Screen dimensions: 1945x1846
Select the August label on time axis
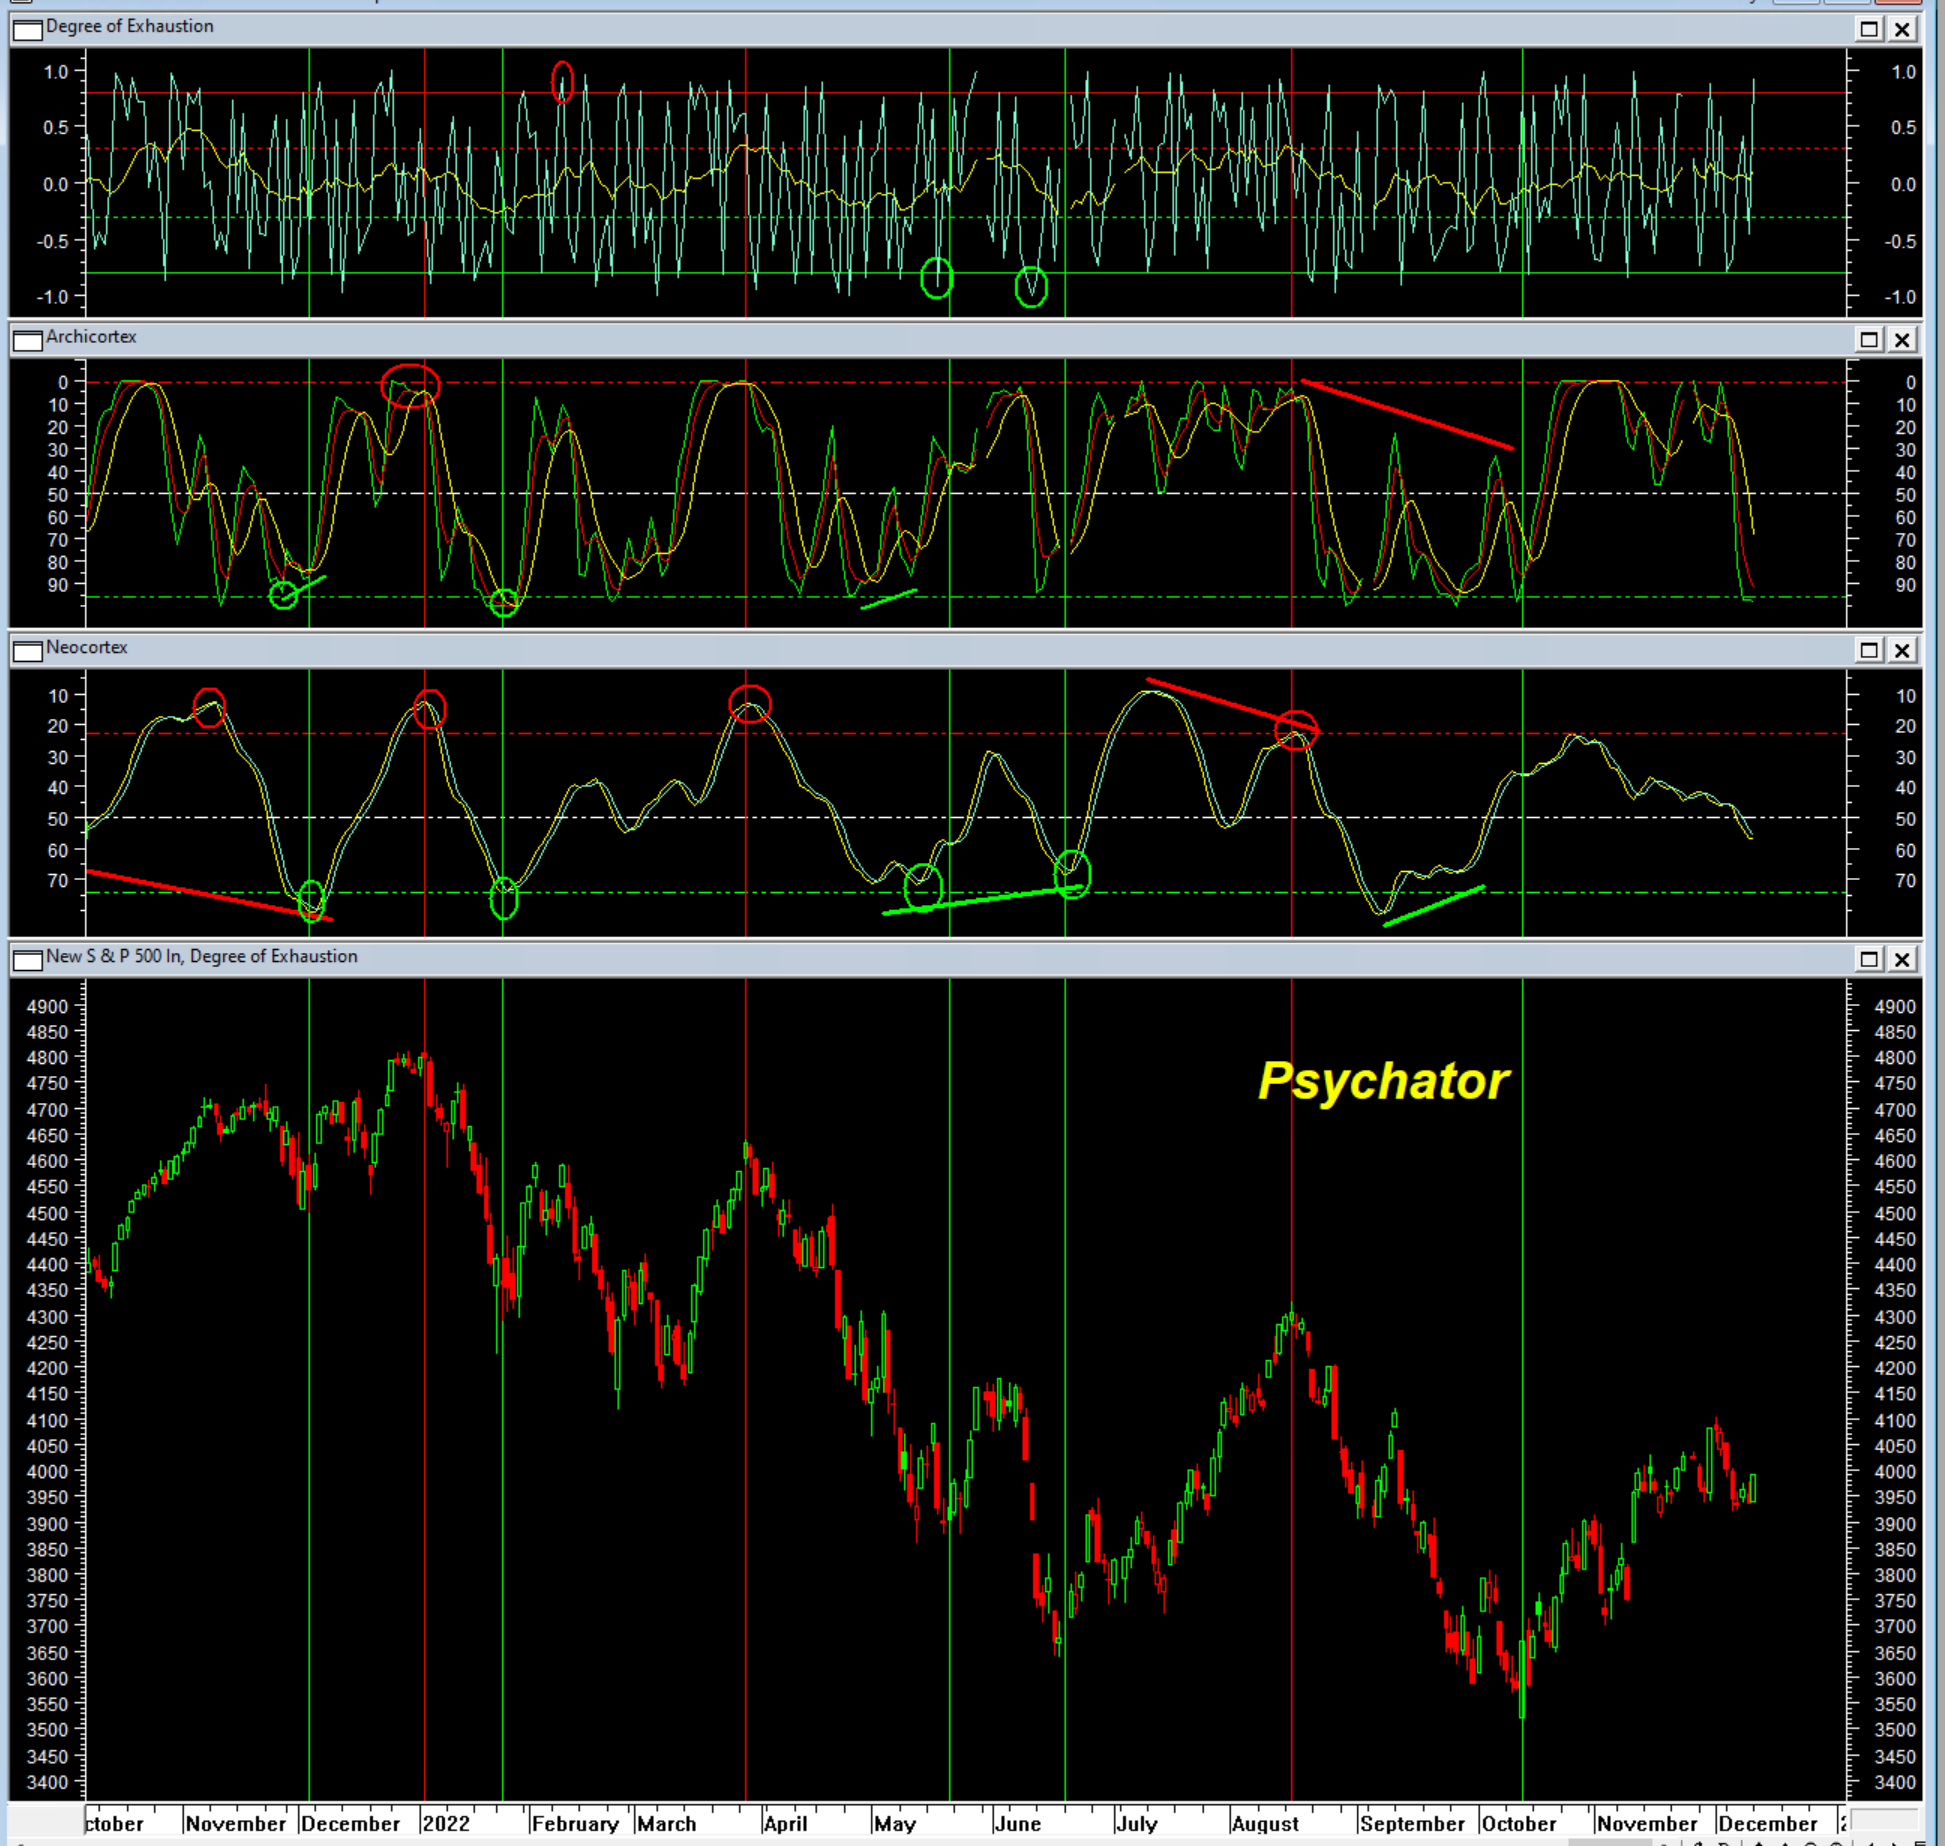point(1264,1823)
